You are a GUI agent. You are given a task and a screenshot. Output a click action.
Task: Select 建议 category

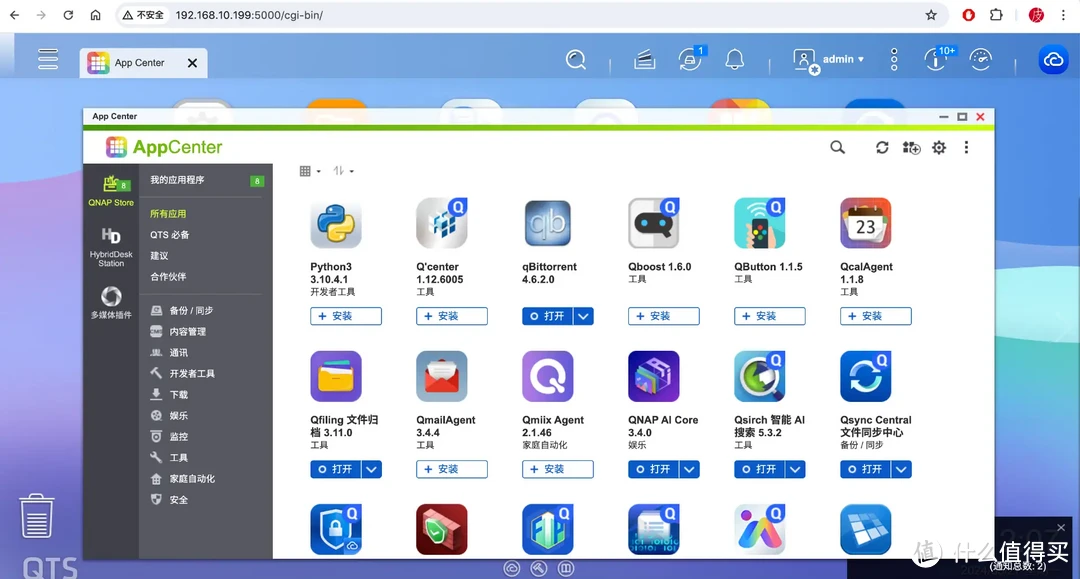[159, 256]
